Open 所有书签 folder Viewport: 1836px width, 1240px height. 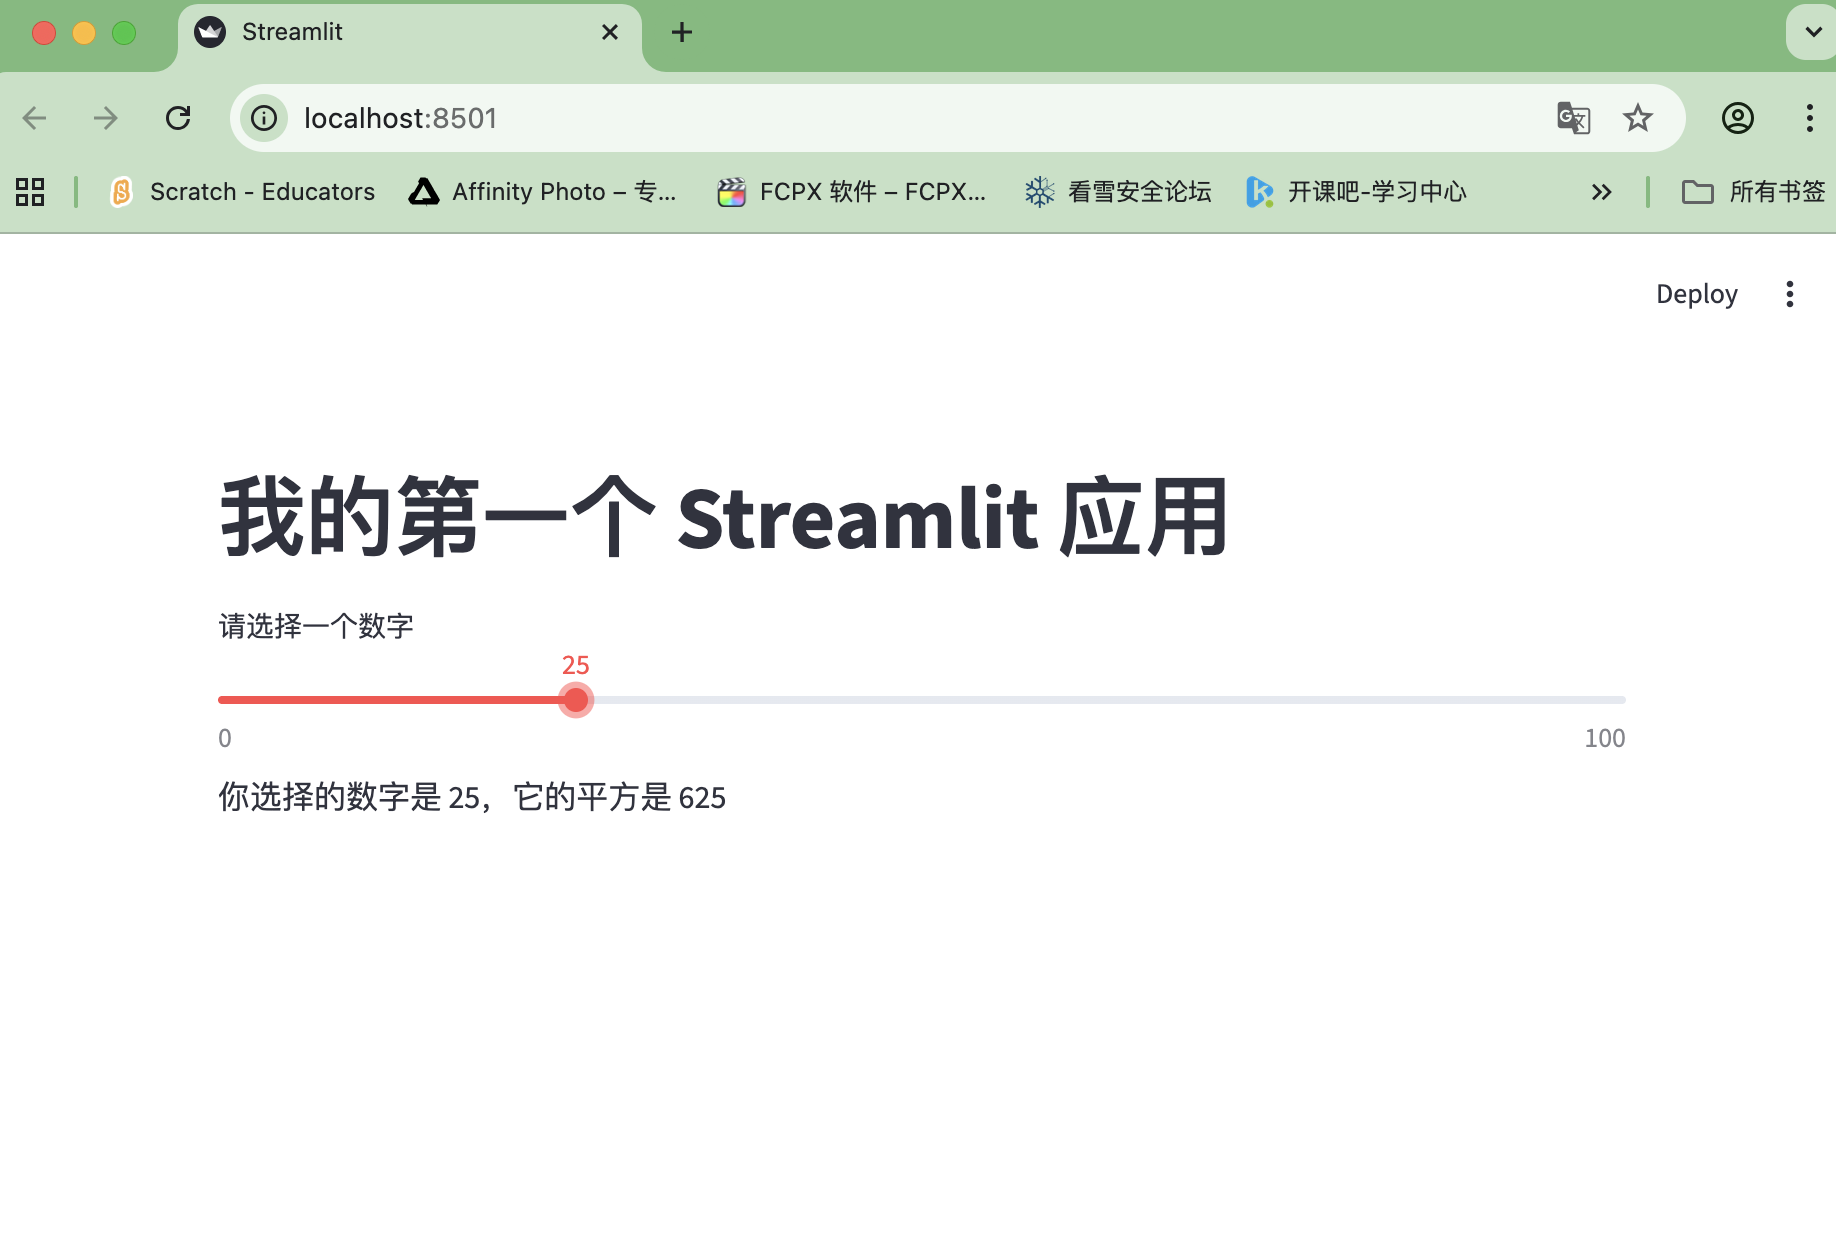1753,191
